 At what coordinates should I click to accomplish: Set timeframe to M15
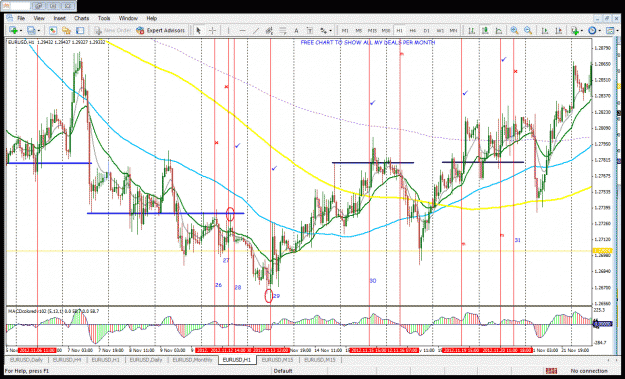click(372, 30)
